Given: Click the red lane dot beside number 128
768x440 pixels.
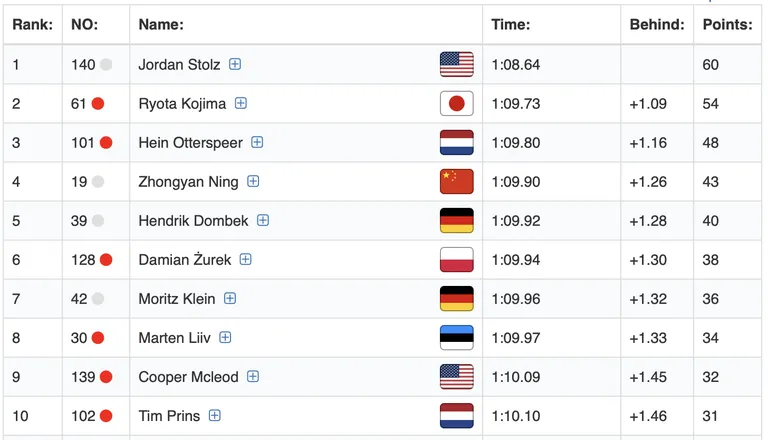Looking at the screenshot, I should tap(106, 260).
